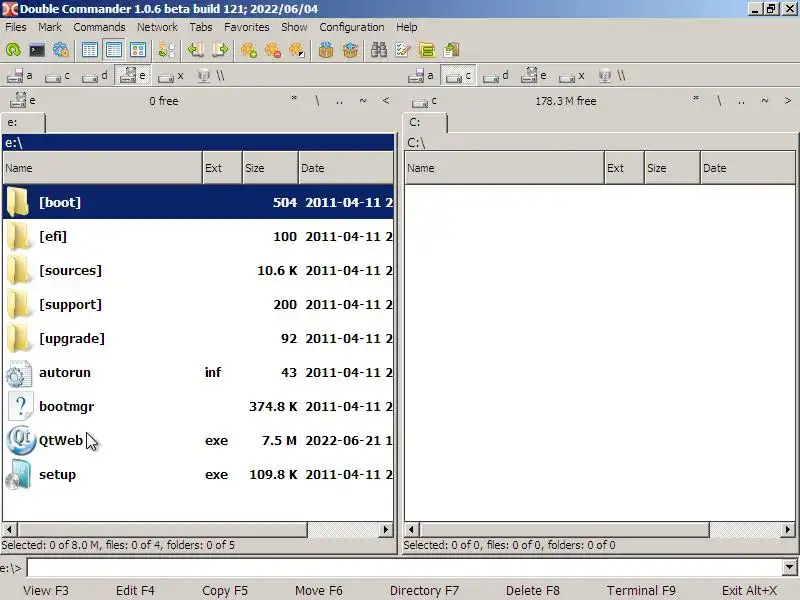
Task: Open the Show menu
Action: pos(294,27)
